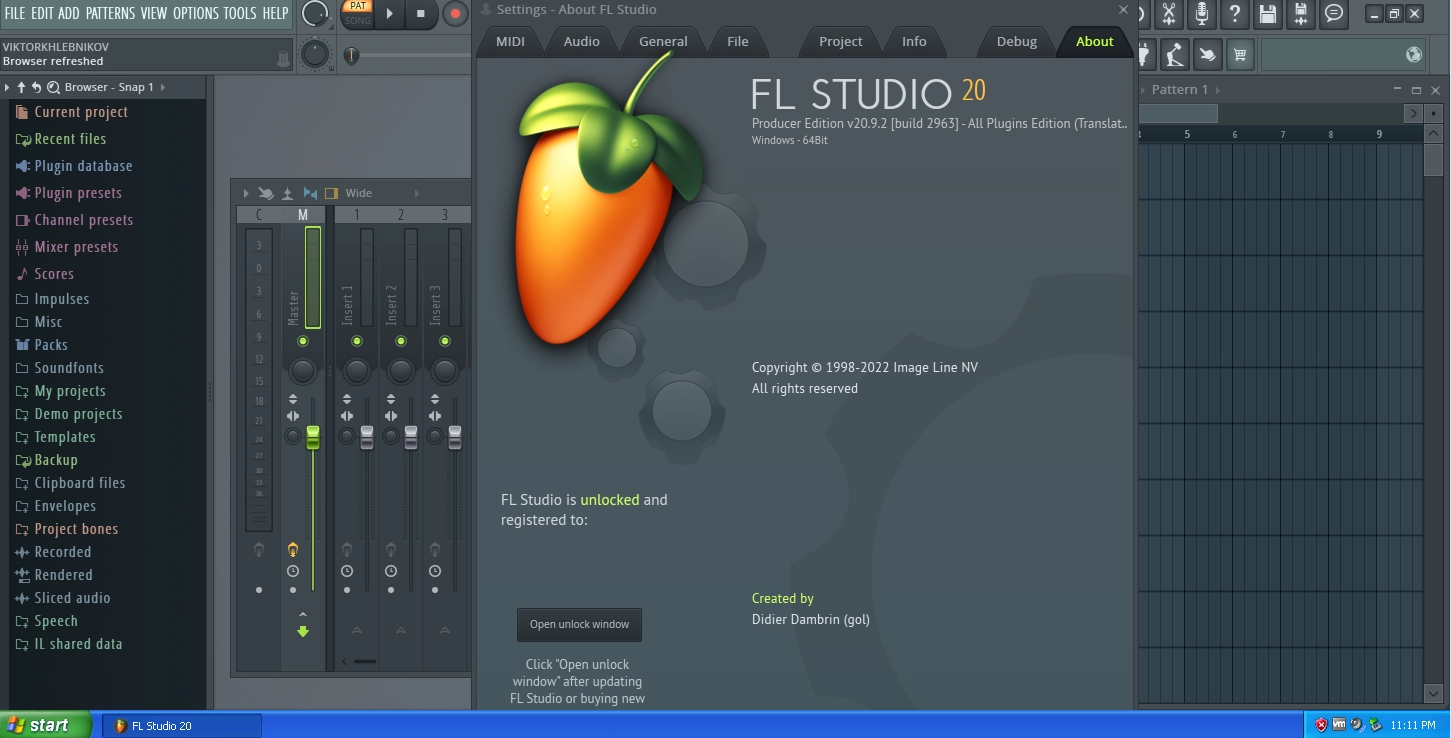Click the mixer view waveforms icon

310,193
